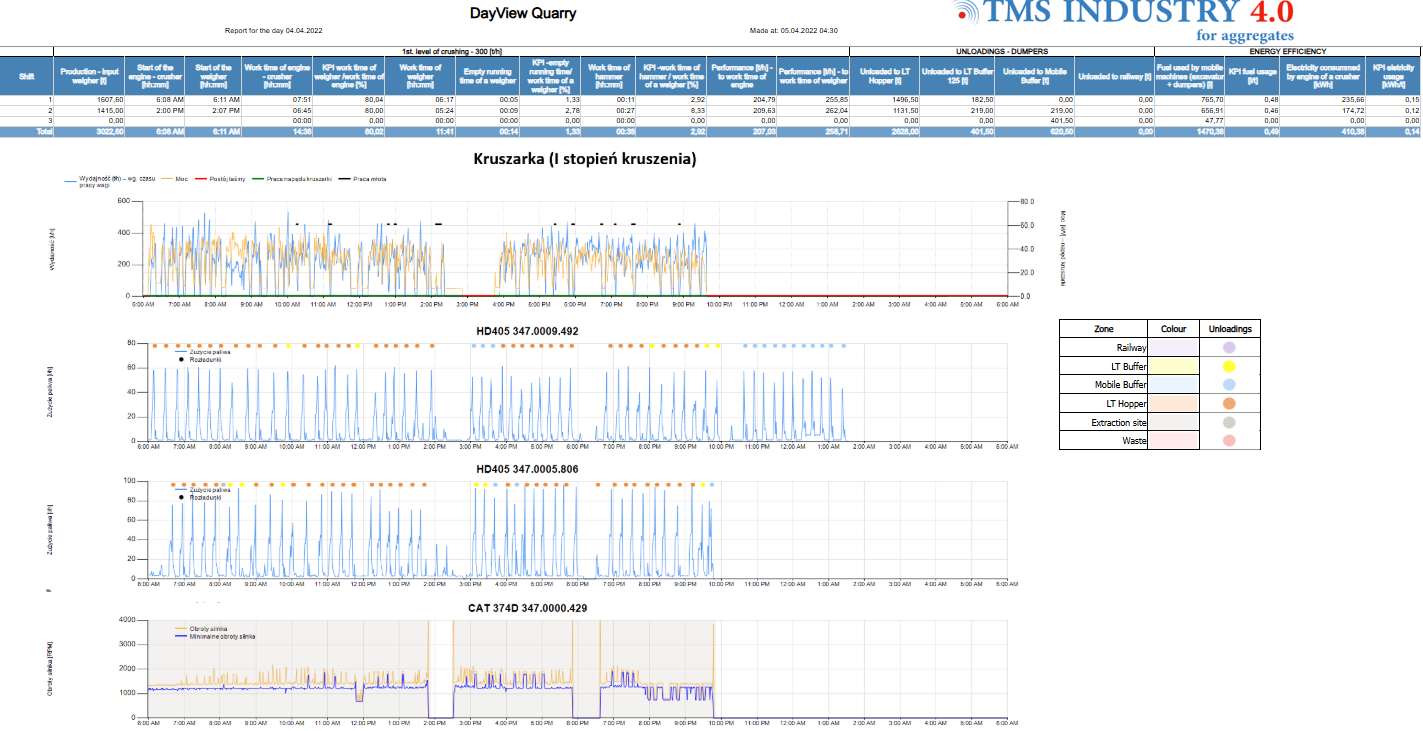Image resolution: width=1423 pixels, height=731 pixels.
Task: Click the LT Buffer yellow unloading dot
Action: pos(1229,366)
